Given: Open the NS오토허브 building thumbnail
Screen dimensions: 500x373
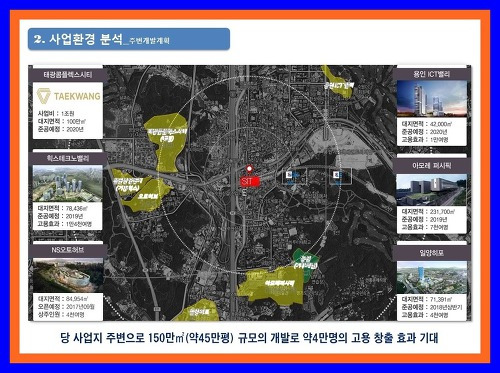Looking at the screenshot, I should click(x=67, y=276).
